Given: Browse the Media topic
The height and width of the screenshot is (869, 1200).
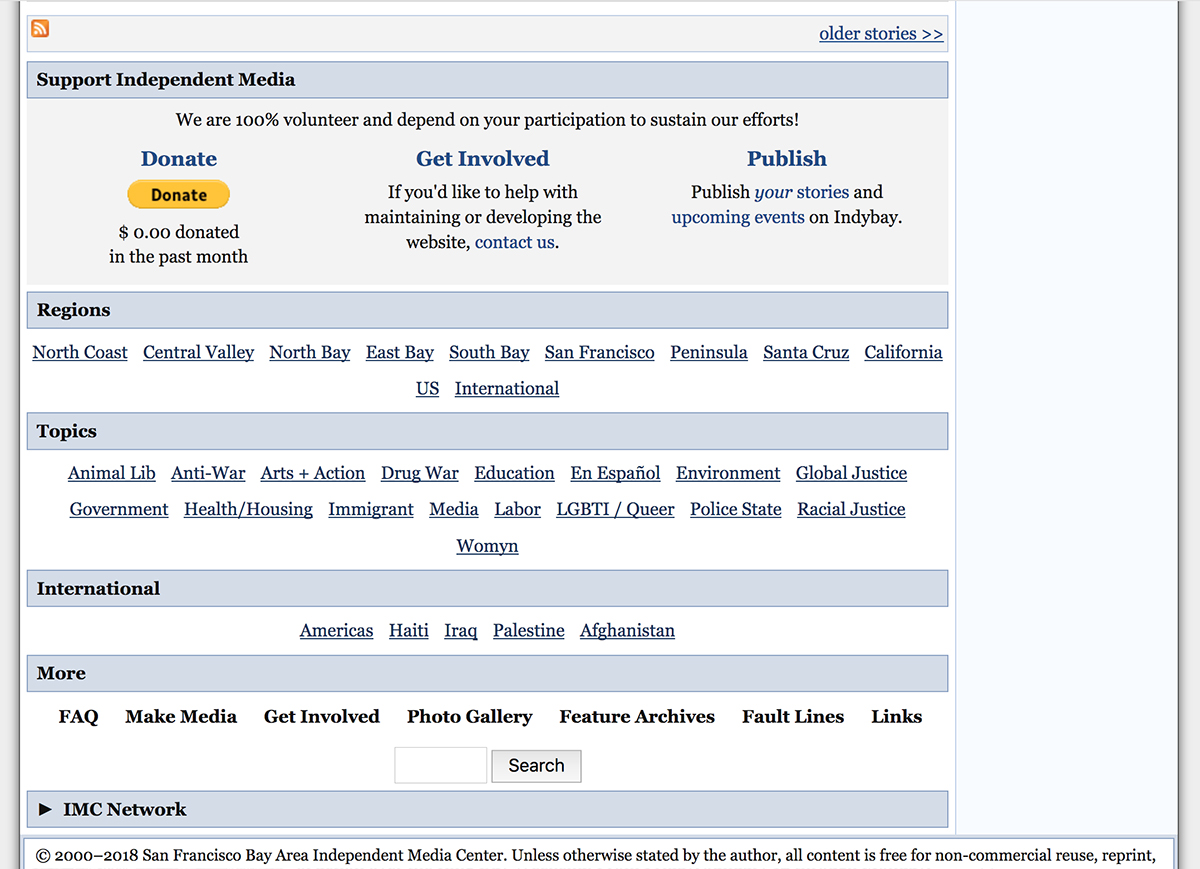Looking at the screenshot, I should (454, 509).
